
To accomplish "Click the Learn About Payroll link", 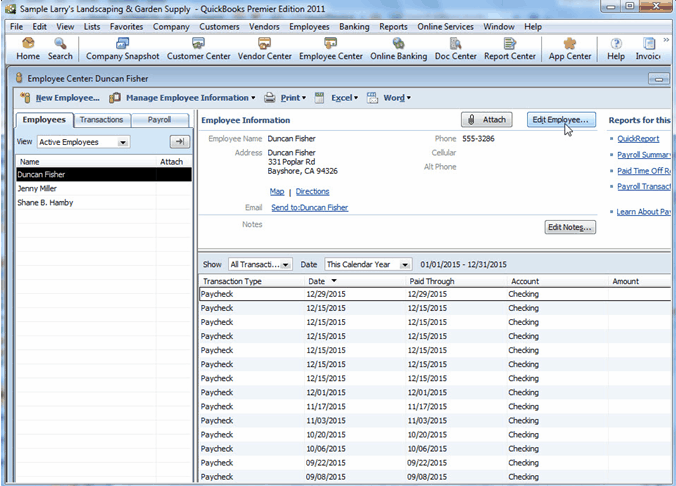I will (x=643, y=212).
